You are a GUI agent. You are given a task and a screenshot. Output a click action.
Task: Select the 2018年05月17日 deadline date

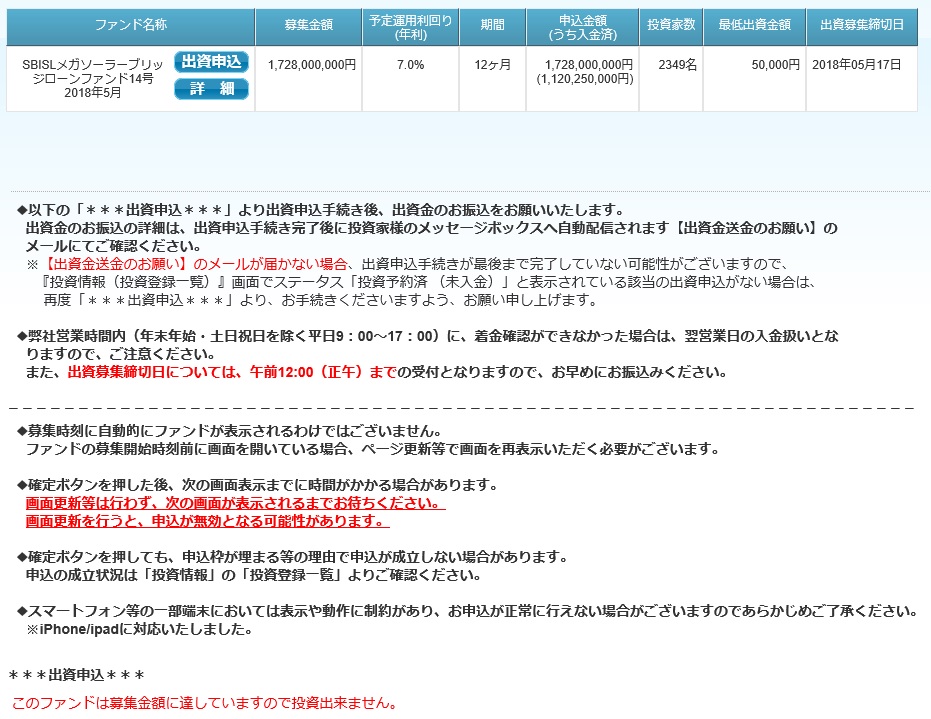pyautogui.click(x=856, y=65)
